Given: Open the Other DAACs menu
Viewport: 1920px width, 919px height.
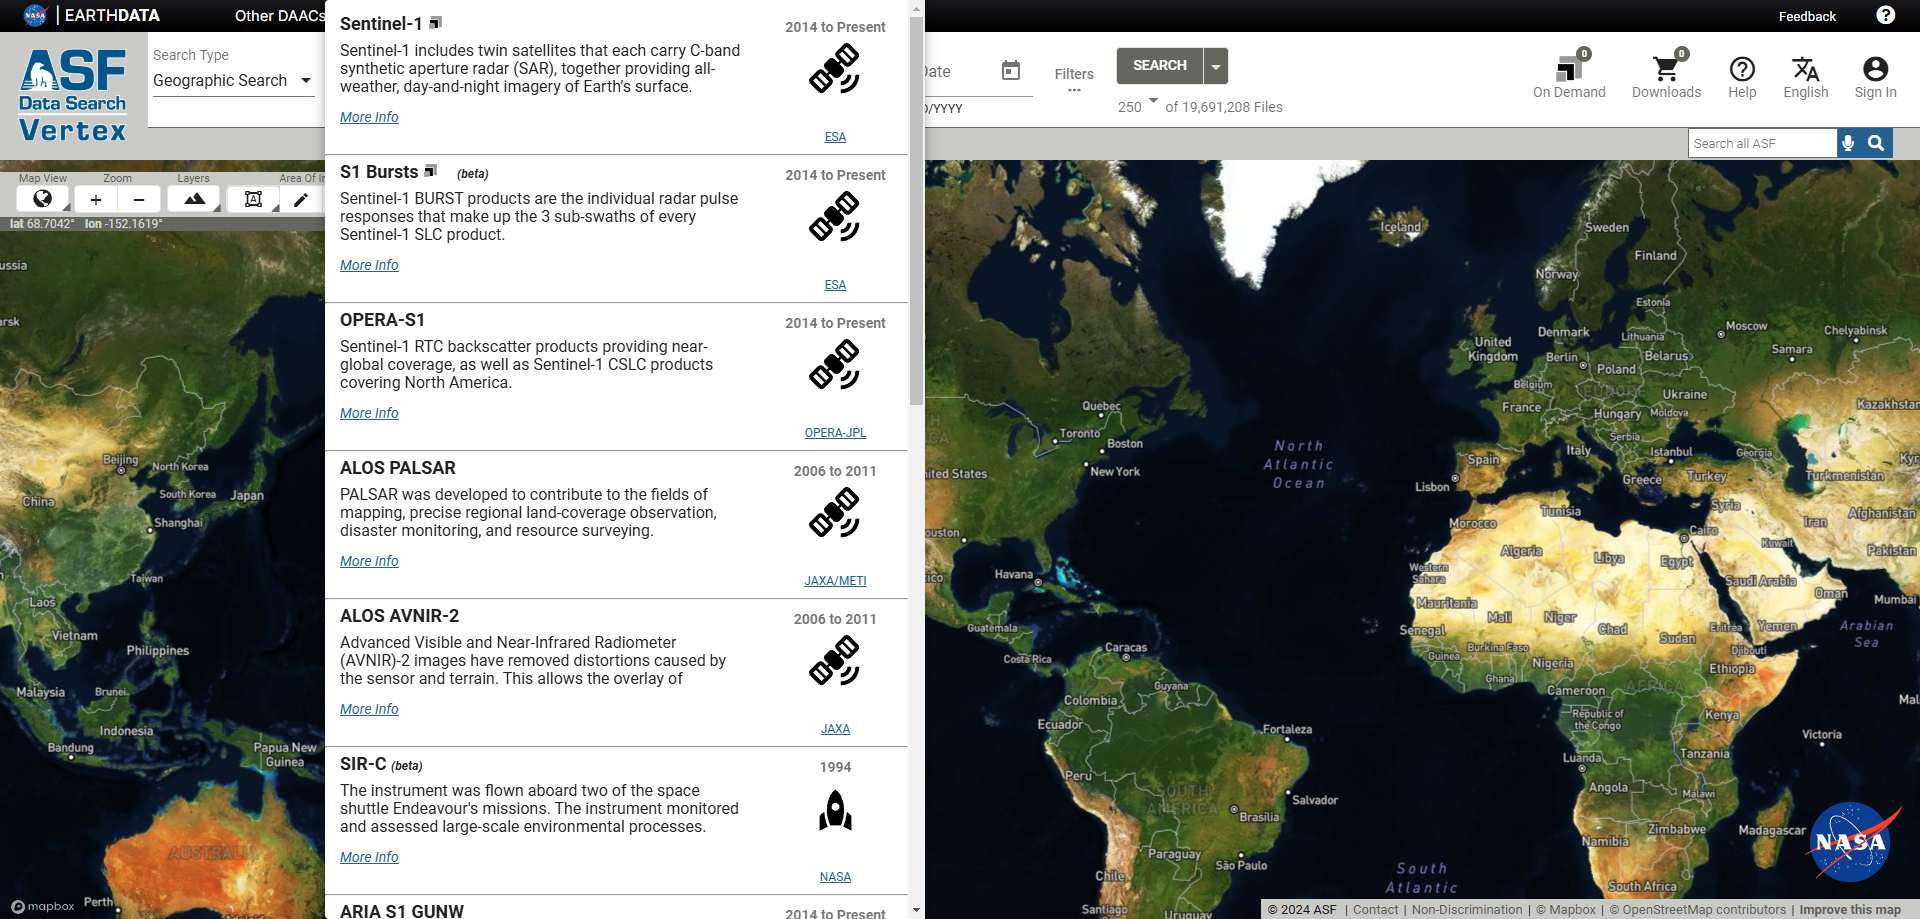Looking at the screenshot, I should [x=279, y=16].
